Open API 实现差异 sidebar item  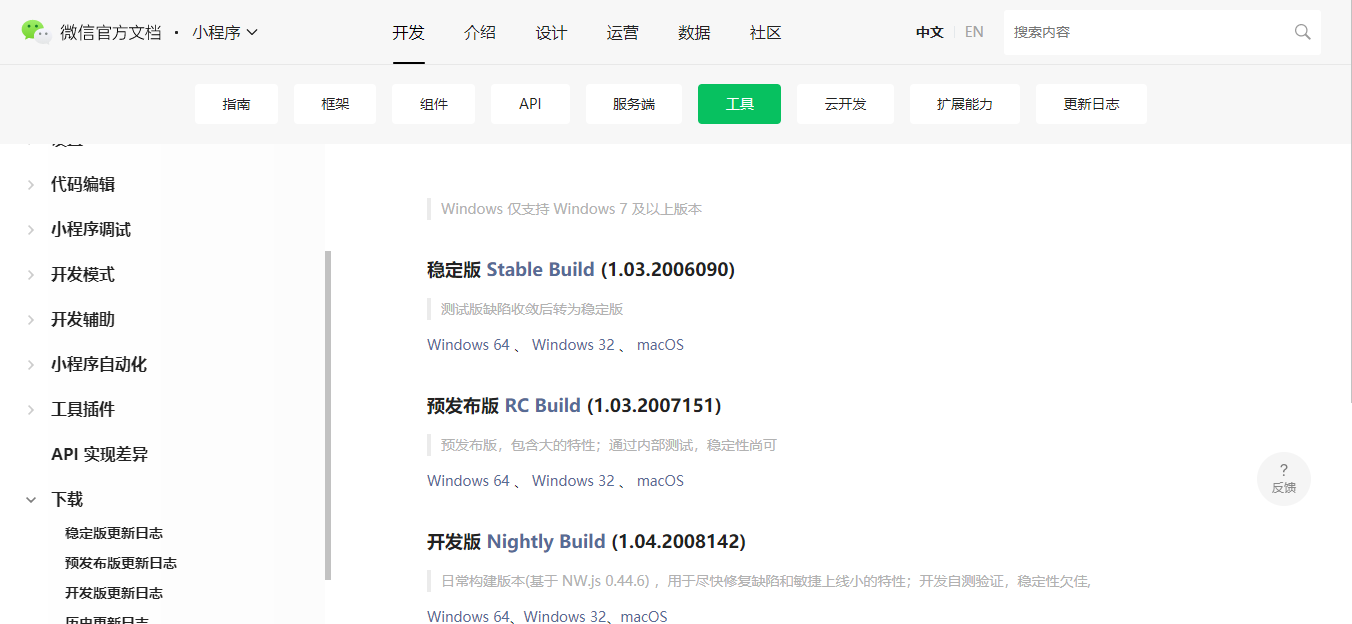click(99, 454)
